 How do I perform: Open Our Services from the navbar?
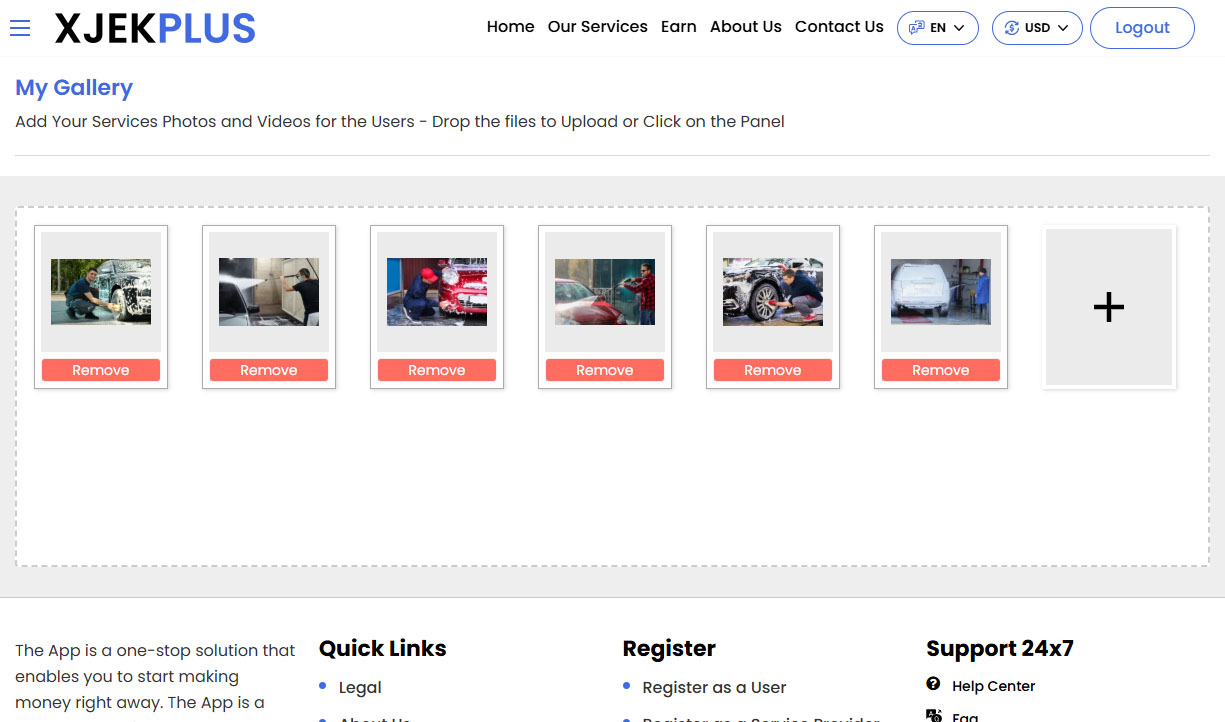[x=597, y=27]
